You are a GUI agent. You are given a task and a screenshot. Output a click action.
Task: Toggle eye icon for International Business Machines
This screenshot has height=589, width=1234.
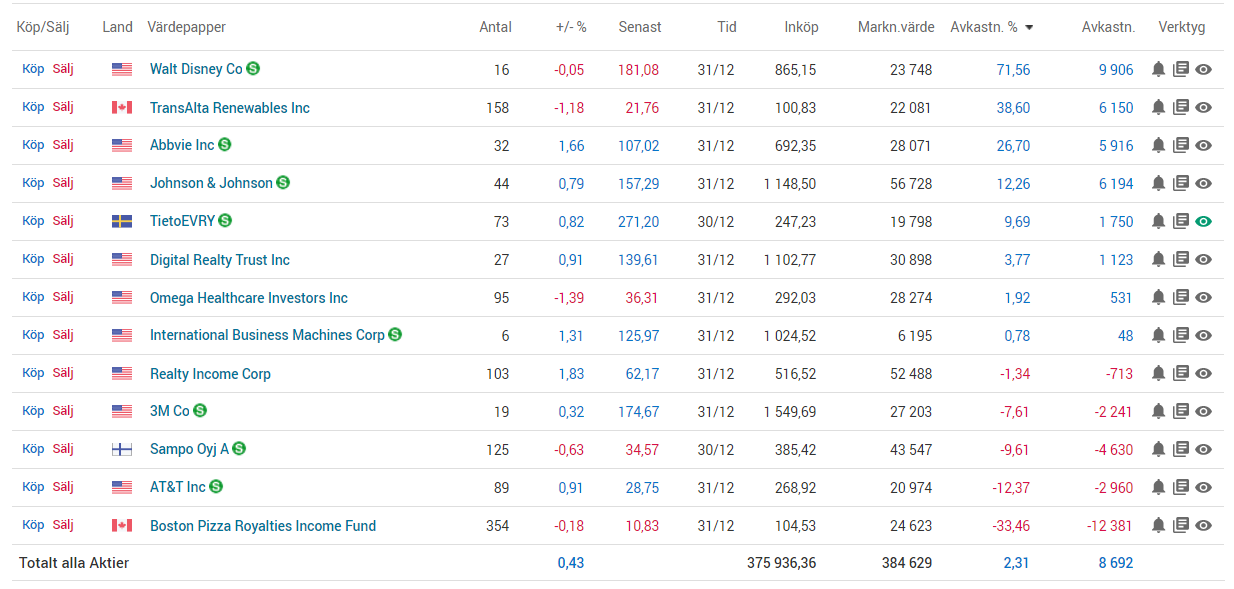[x=1204, y=335]
